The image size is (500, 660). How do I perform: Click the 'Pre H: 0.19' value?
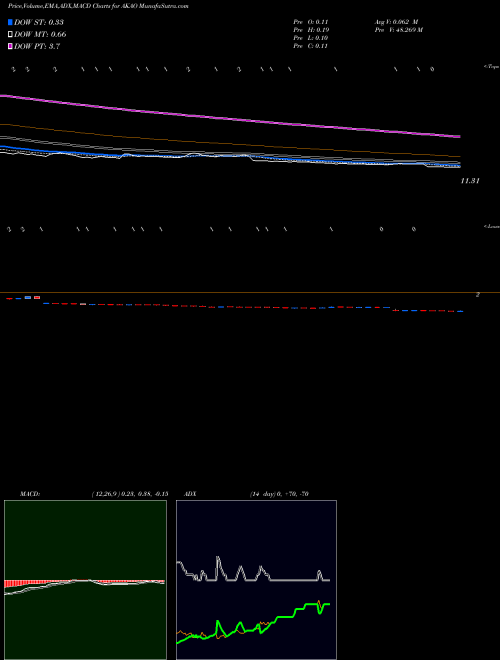(311, 30)
